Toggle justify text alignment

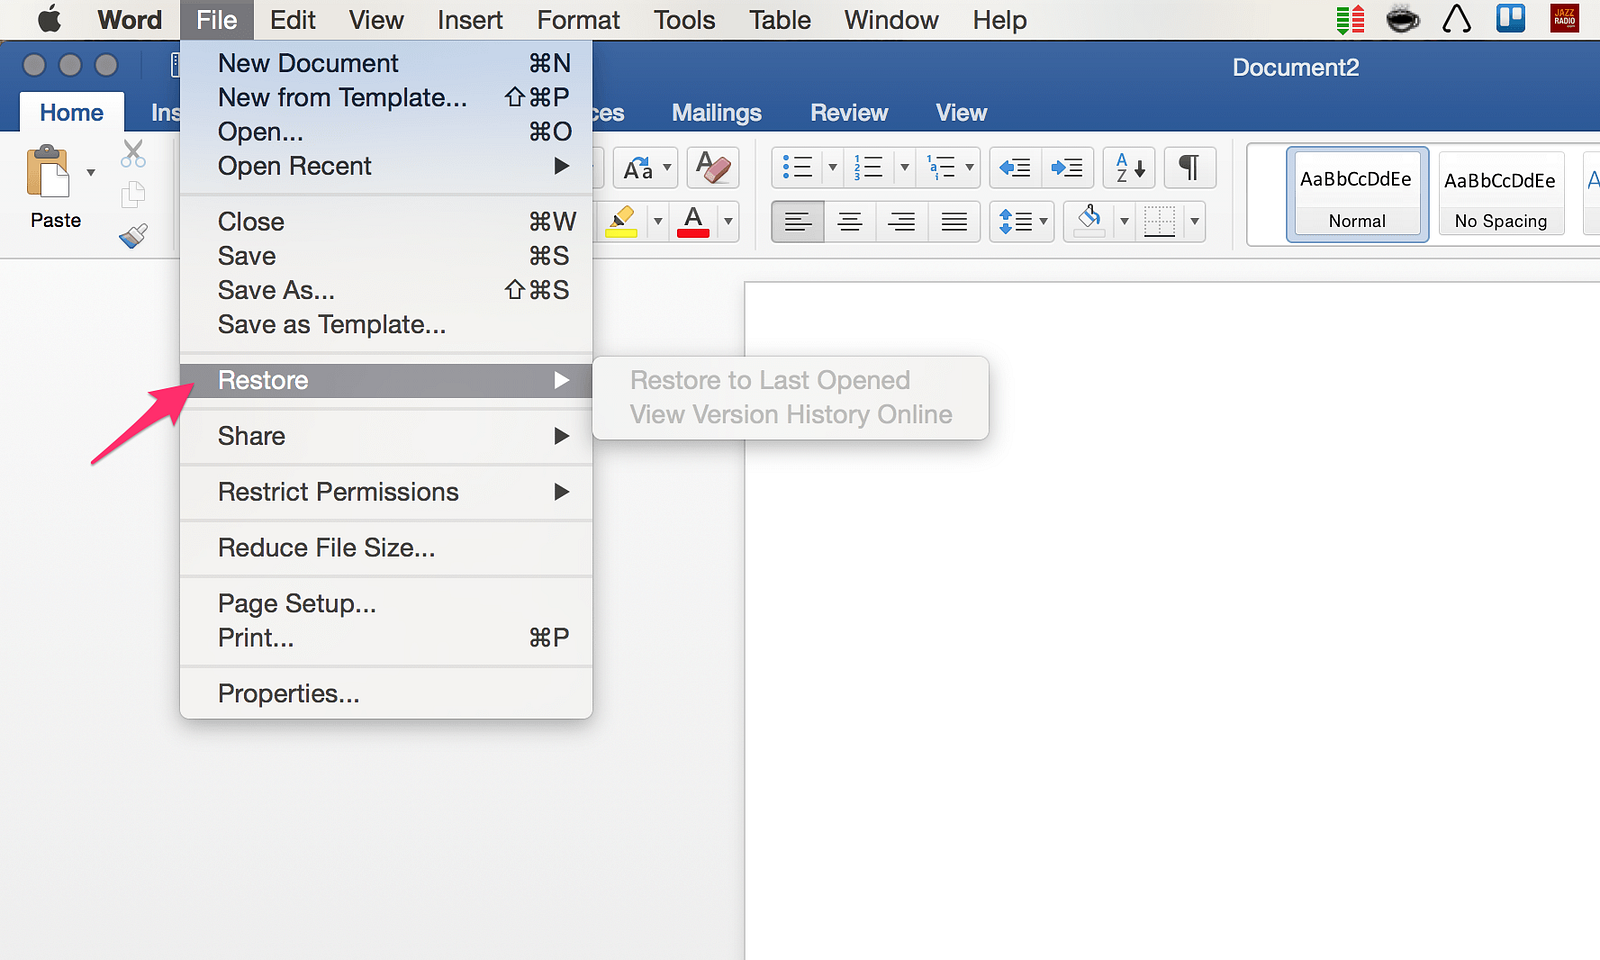[954, 221]
